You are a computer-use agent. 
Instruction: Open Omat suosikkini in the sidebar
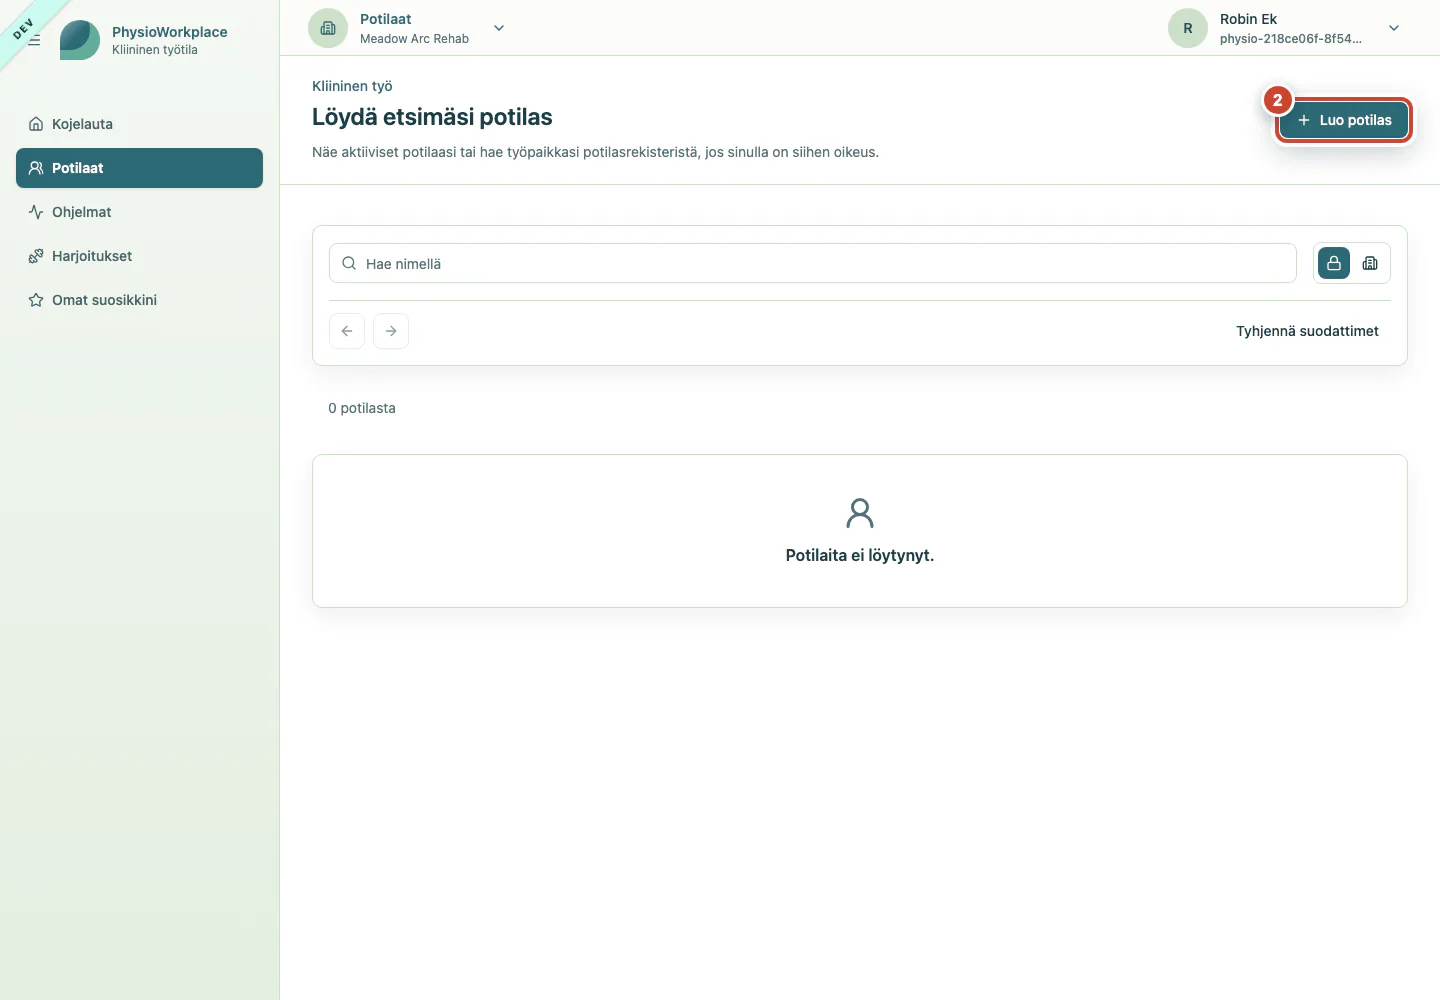click(x=139, y=300)
